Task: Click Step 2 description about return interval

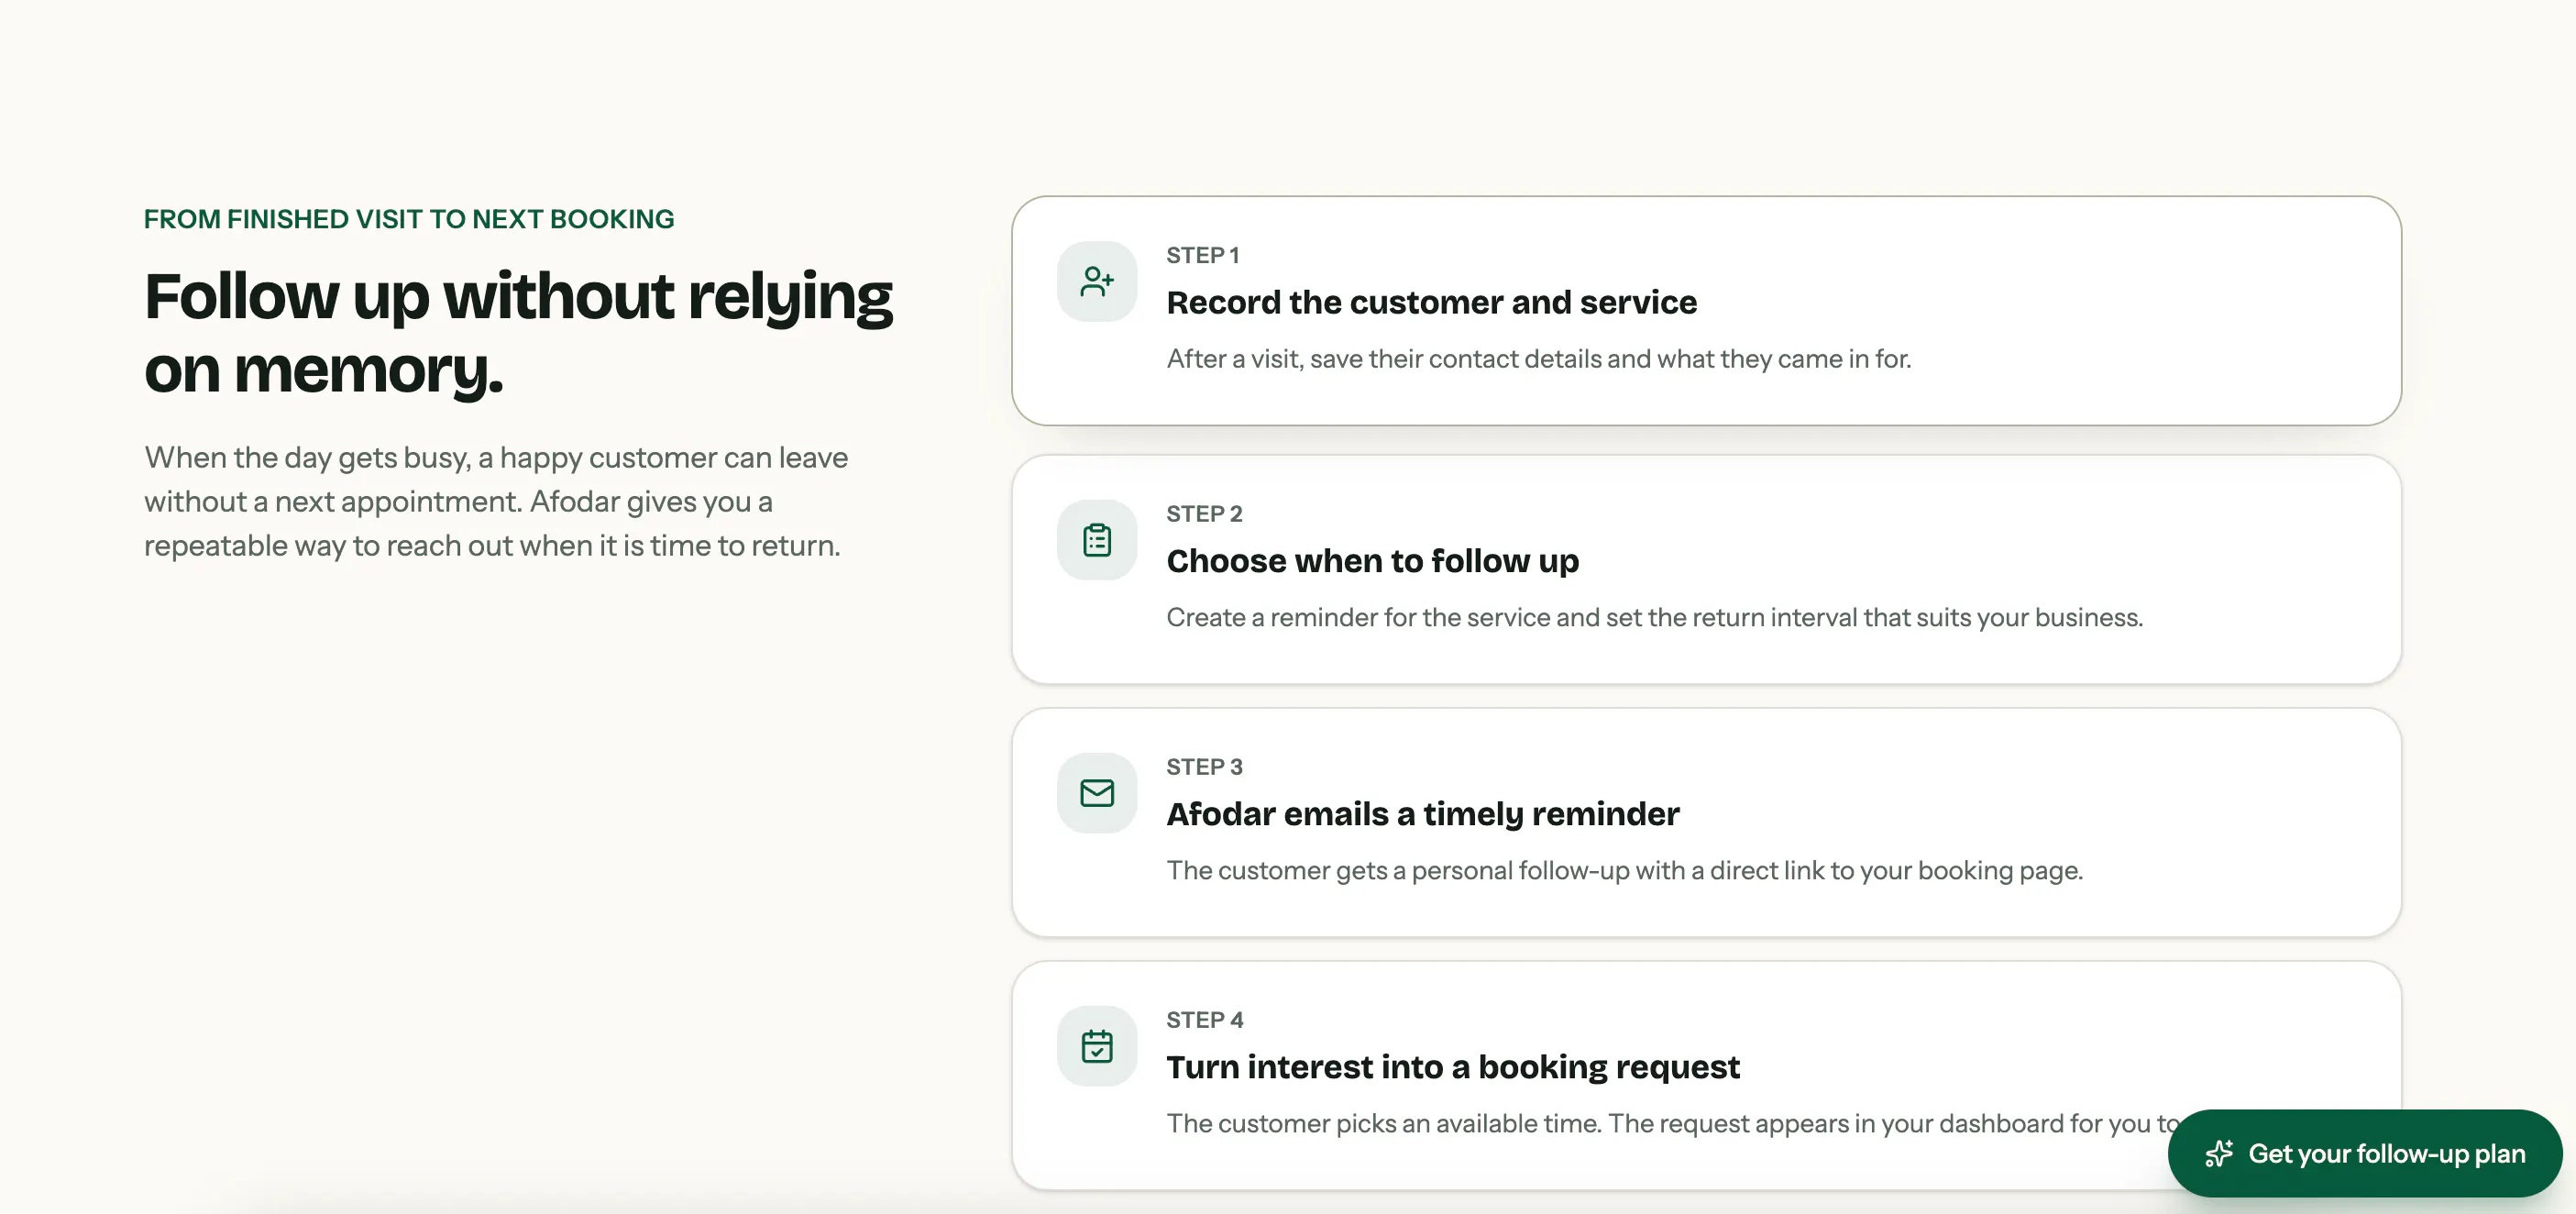Action: 1654,618
